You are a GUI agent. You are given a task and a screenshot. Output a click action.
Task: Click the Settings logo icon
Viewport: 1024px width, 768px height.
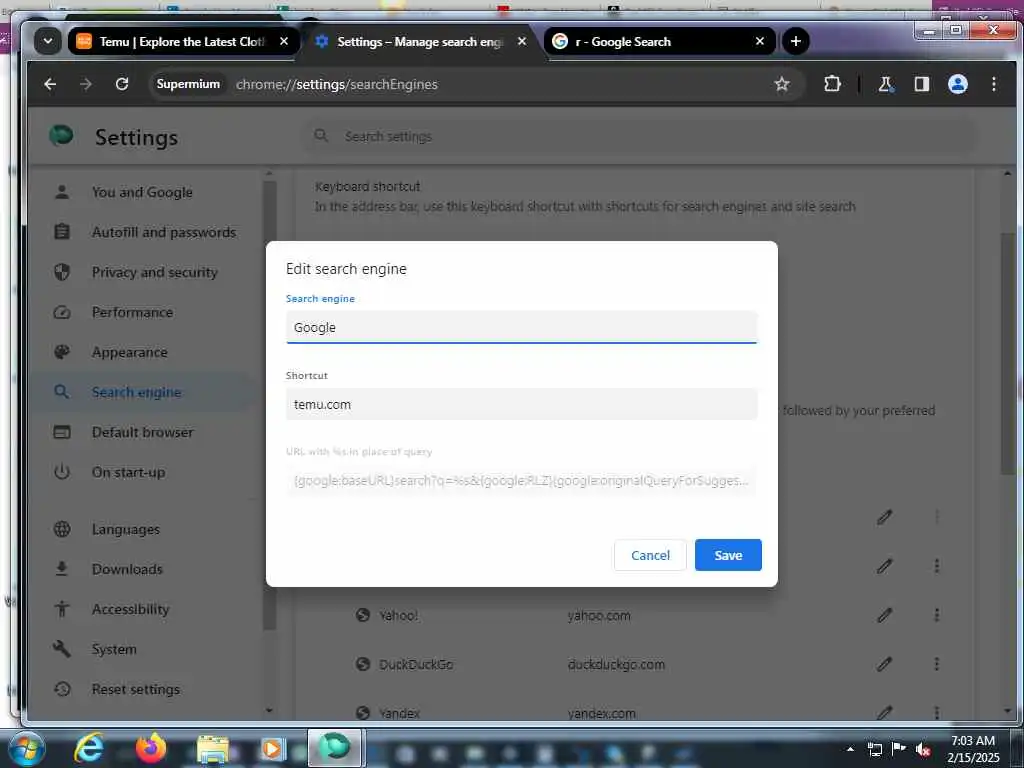[x=61, y=136]
